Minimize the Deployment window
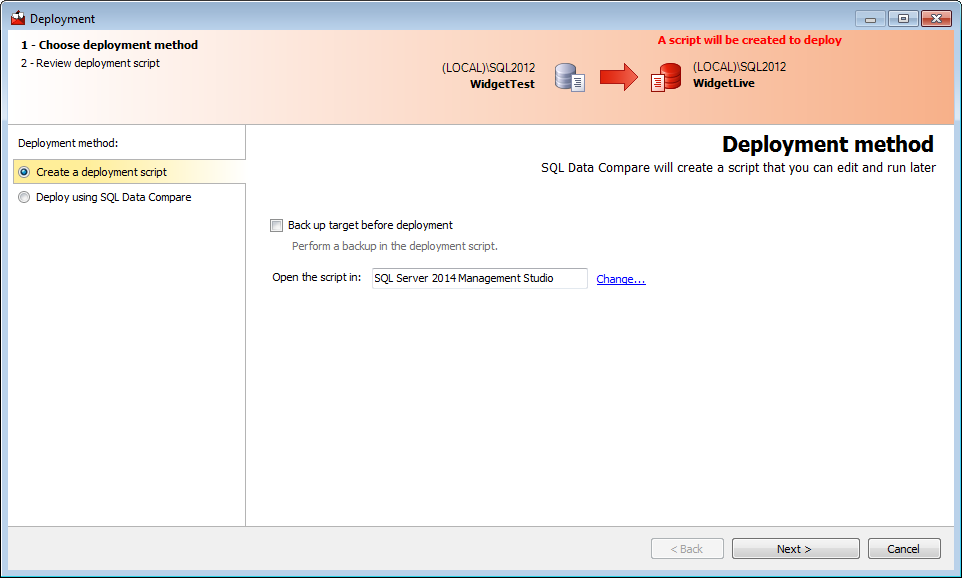The width and height of the screenshot is (962, 578). tap(870, 18)
